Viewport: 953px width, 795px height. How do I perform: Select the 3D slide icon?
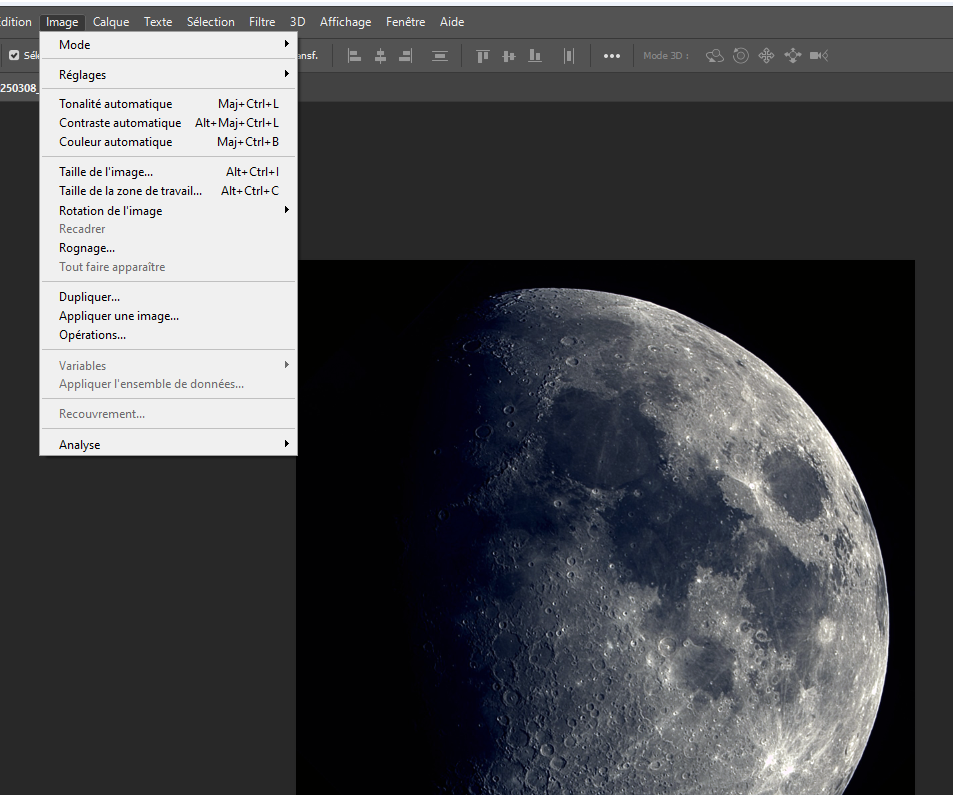pos(793,56)
